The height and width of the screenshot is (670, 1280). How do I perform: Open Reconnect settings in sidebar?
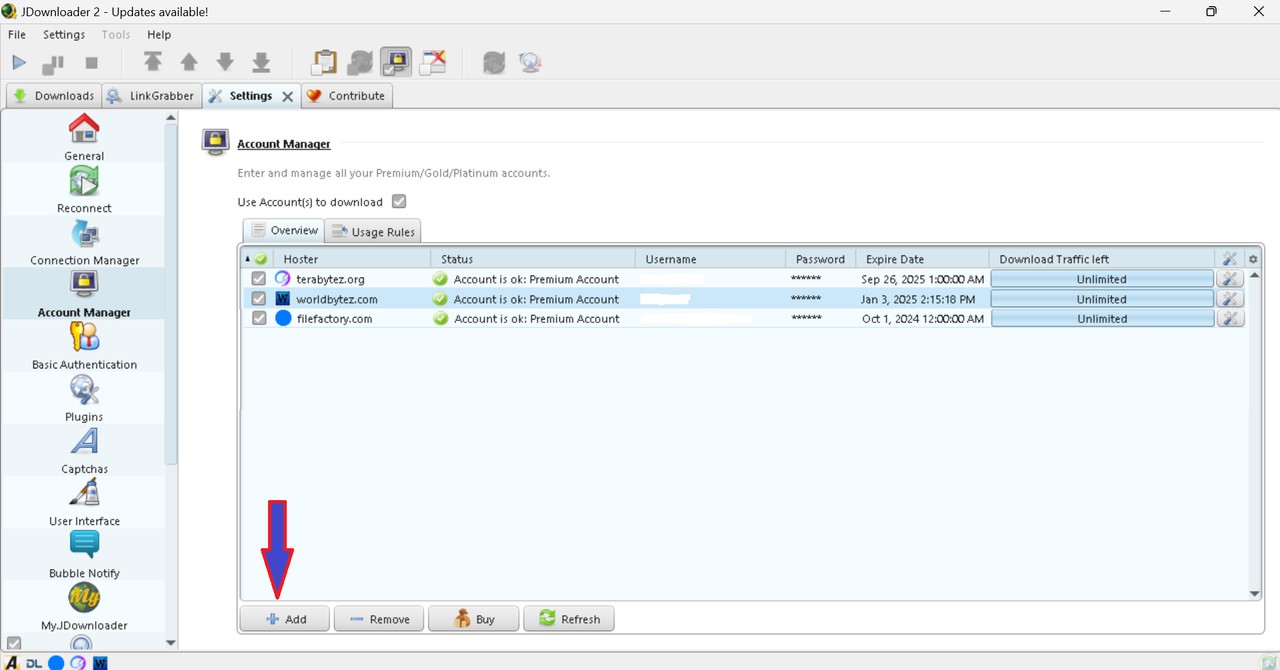(84, 189)
